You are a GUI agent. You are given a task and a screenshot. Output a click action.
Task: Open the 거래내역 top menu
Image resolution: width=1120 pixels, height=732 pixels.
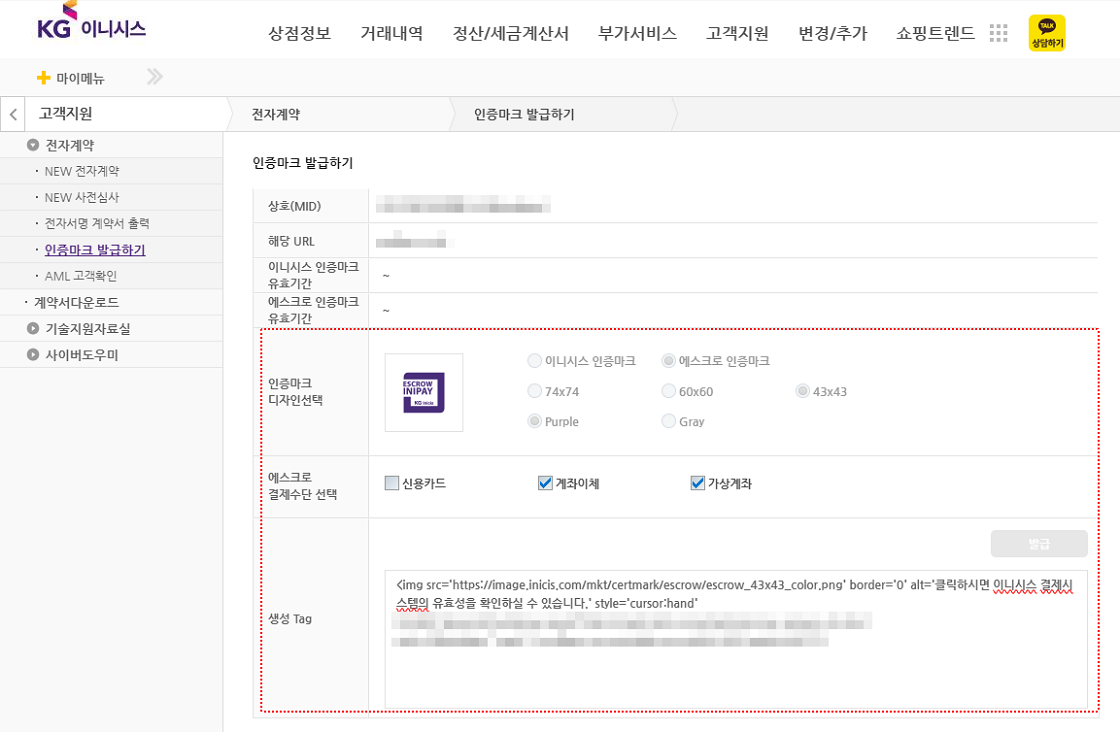coord(391,33)
